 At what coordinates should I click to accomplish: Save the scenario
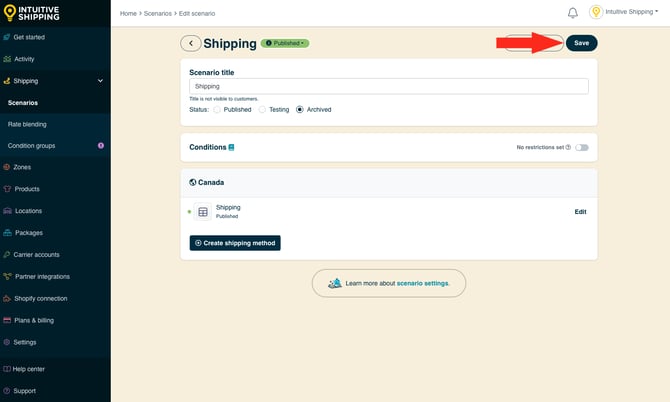tap(582, 43)
